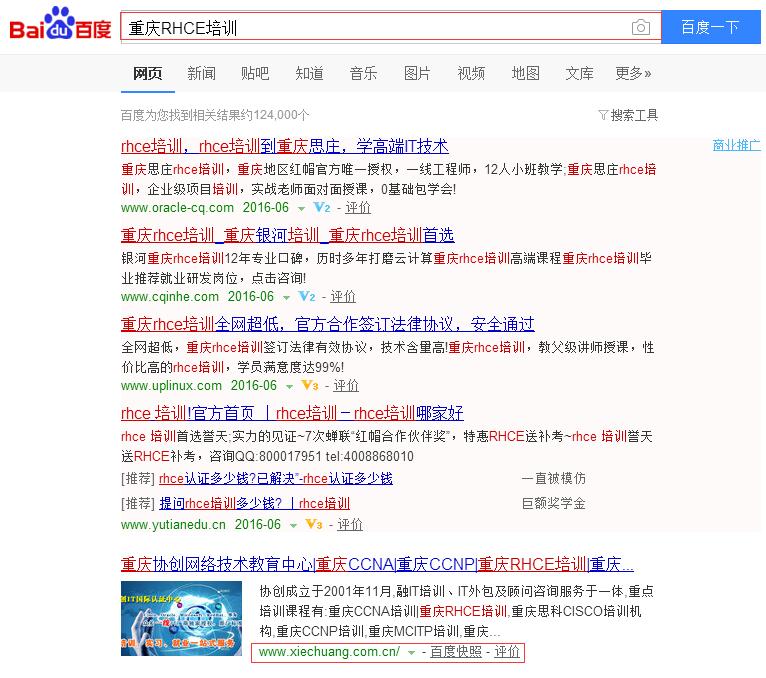This screenshot has width=766, height=678.
Task: Open the 更多» menu
Action: pos(633,73)
